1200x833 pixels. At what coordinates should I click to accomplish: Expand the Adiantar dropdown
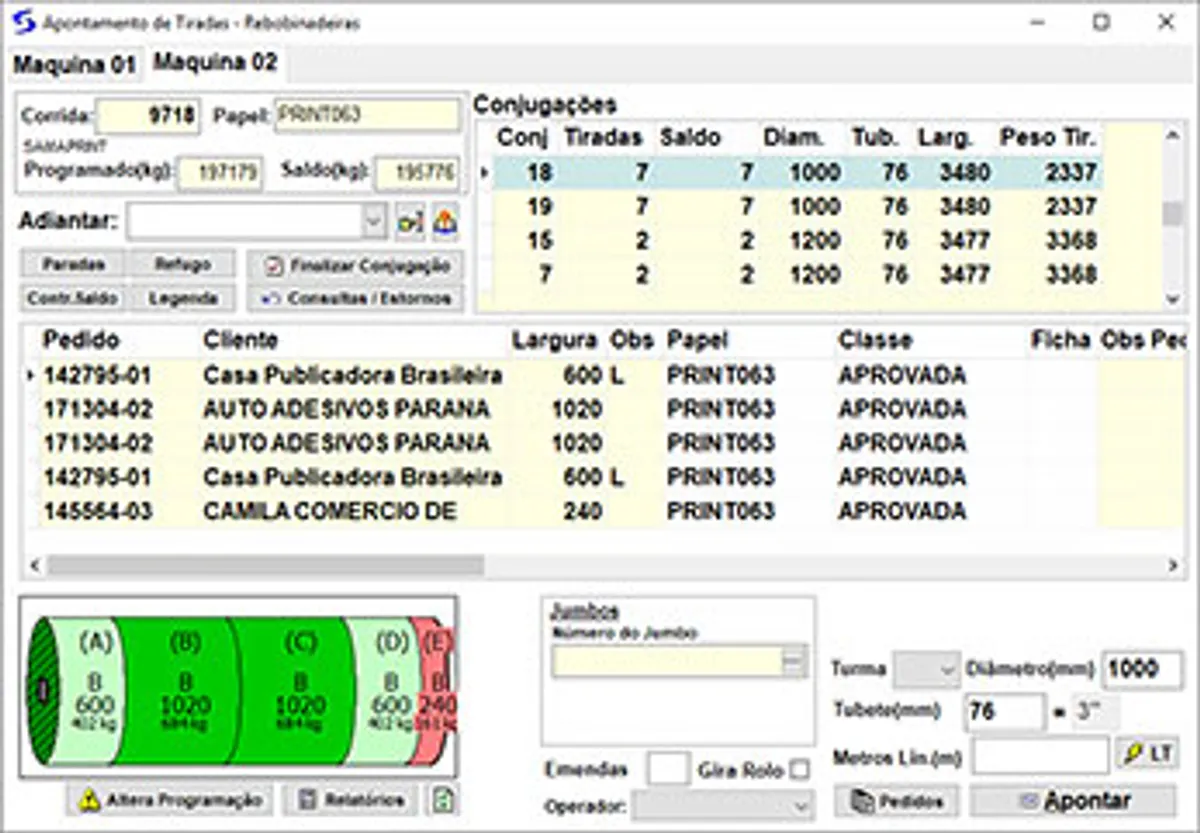[x=374, y=222]
